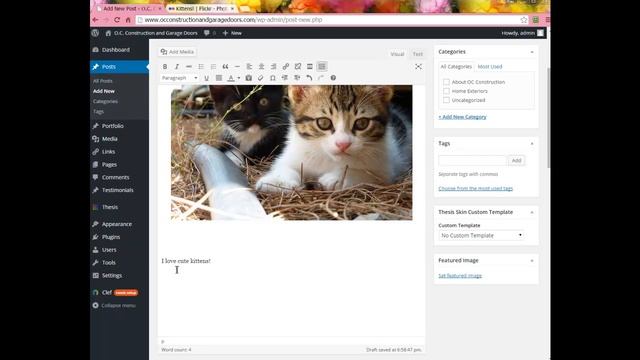Open Dashboard in the sidebar
The height and width of the screenshot is (360, 640).
[116, 50]
